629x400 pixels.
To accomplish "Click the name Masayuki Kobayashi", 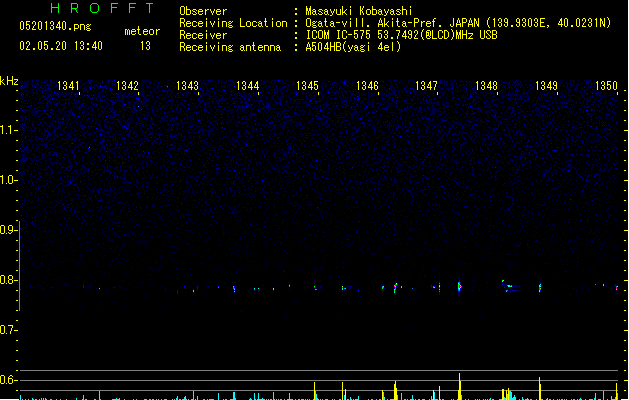I will 359,11.
